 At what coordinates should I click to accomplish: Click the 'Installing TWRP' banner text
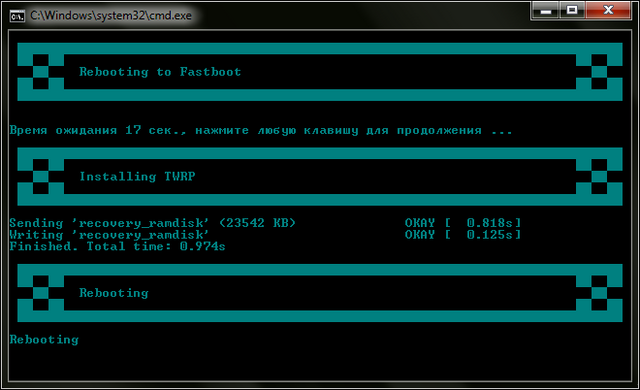[x=137, y=176]
